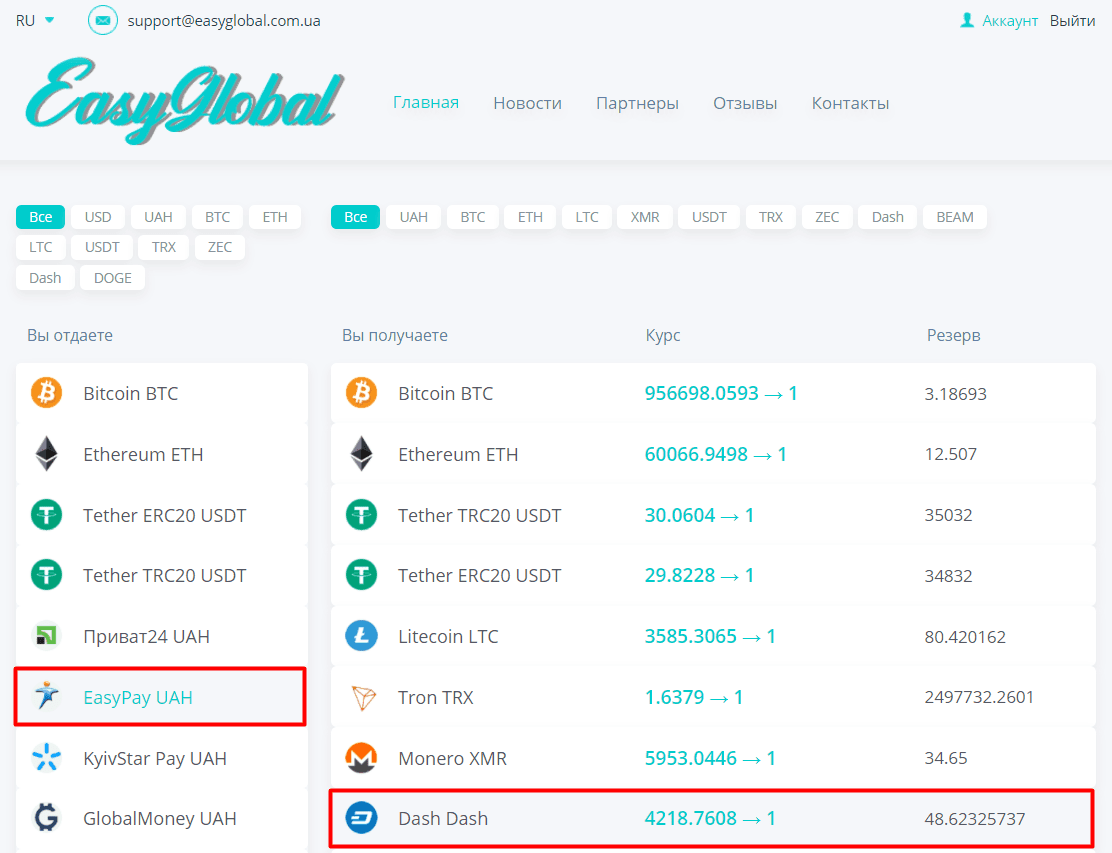Click the GlobalMoney UAH icon
This screenshot has width=1112, height=853.
[x=46, y=818]
